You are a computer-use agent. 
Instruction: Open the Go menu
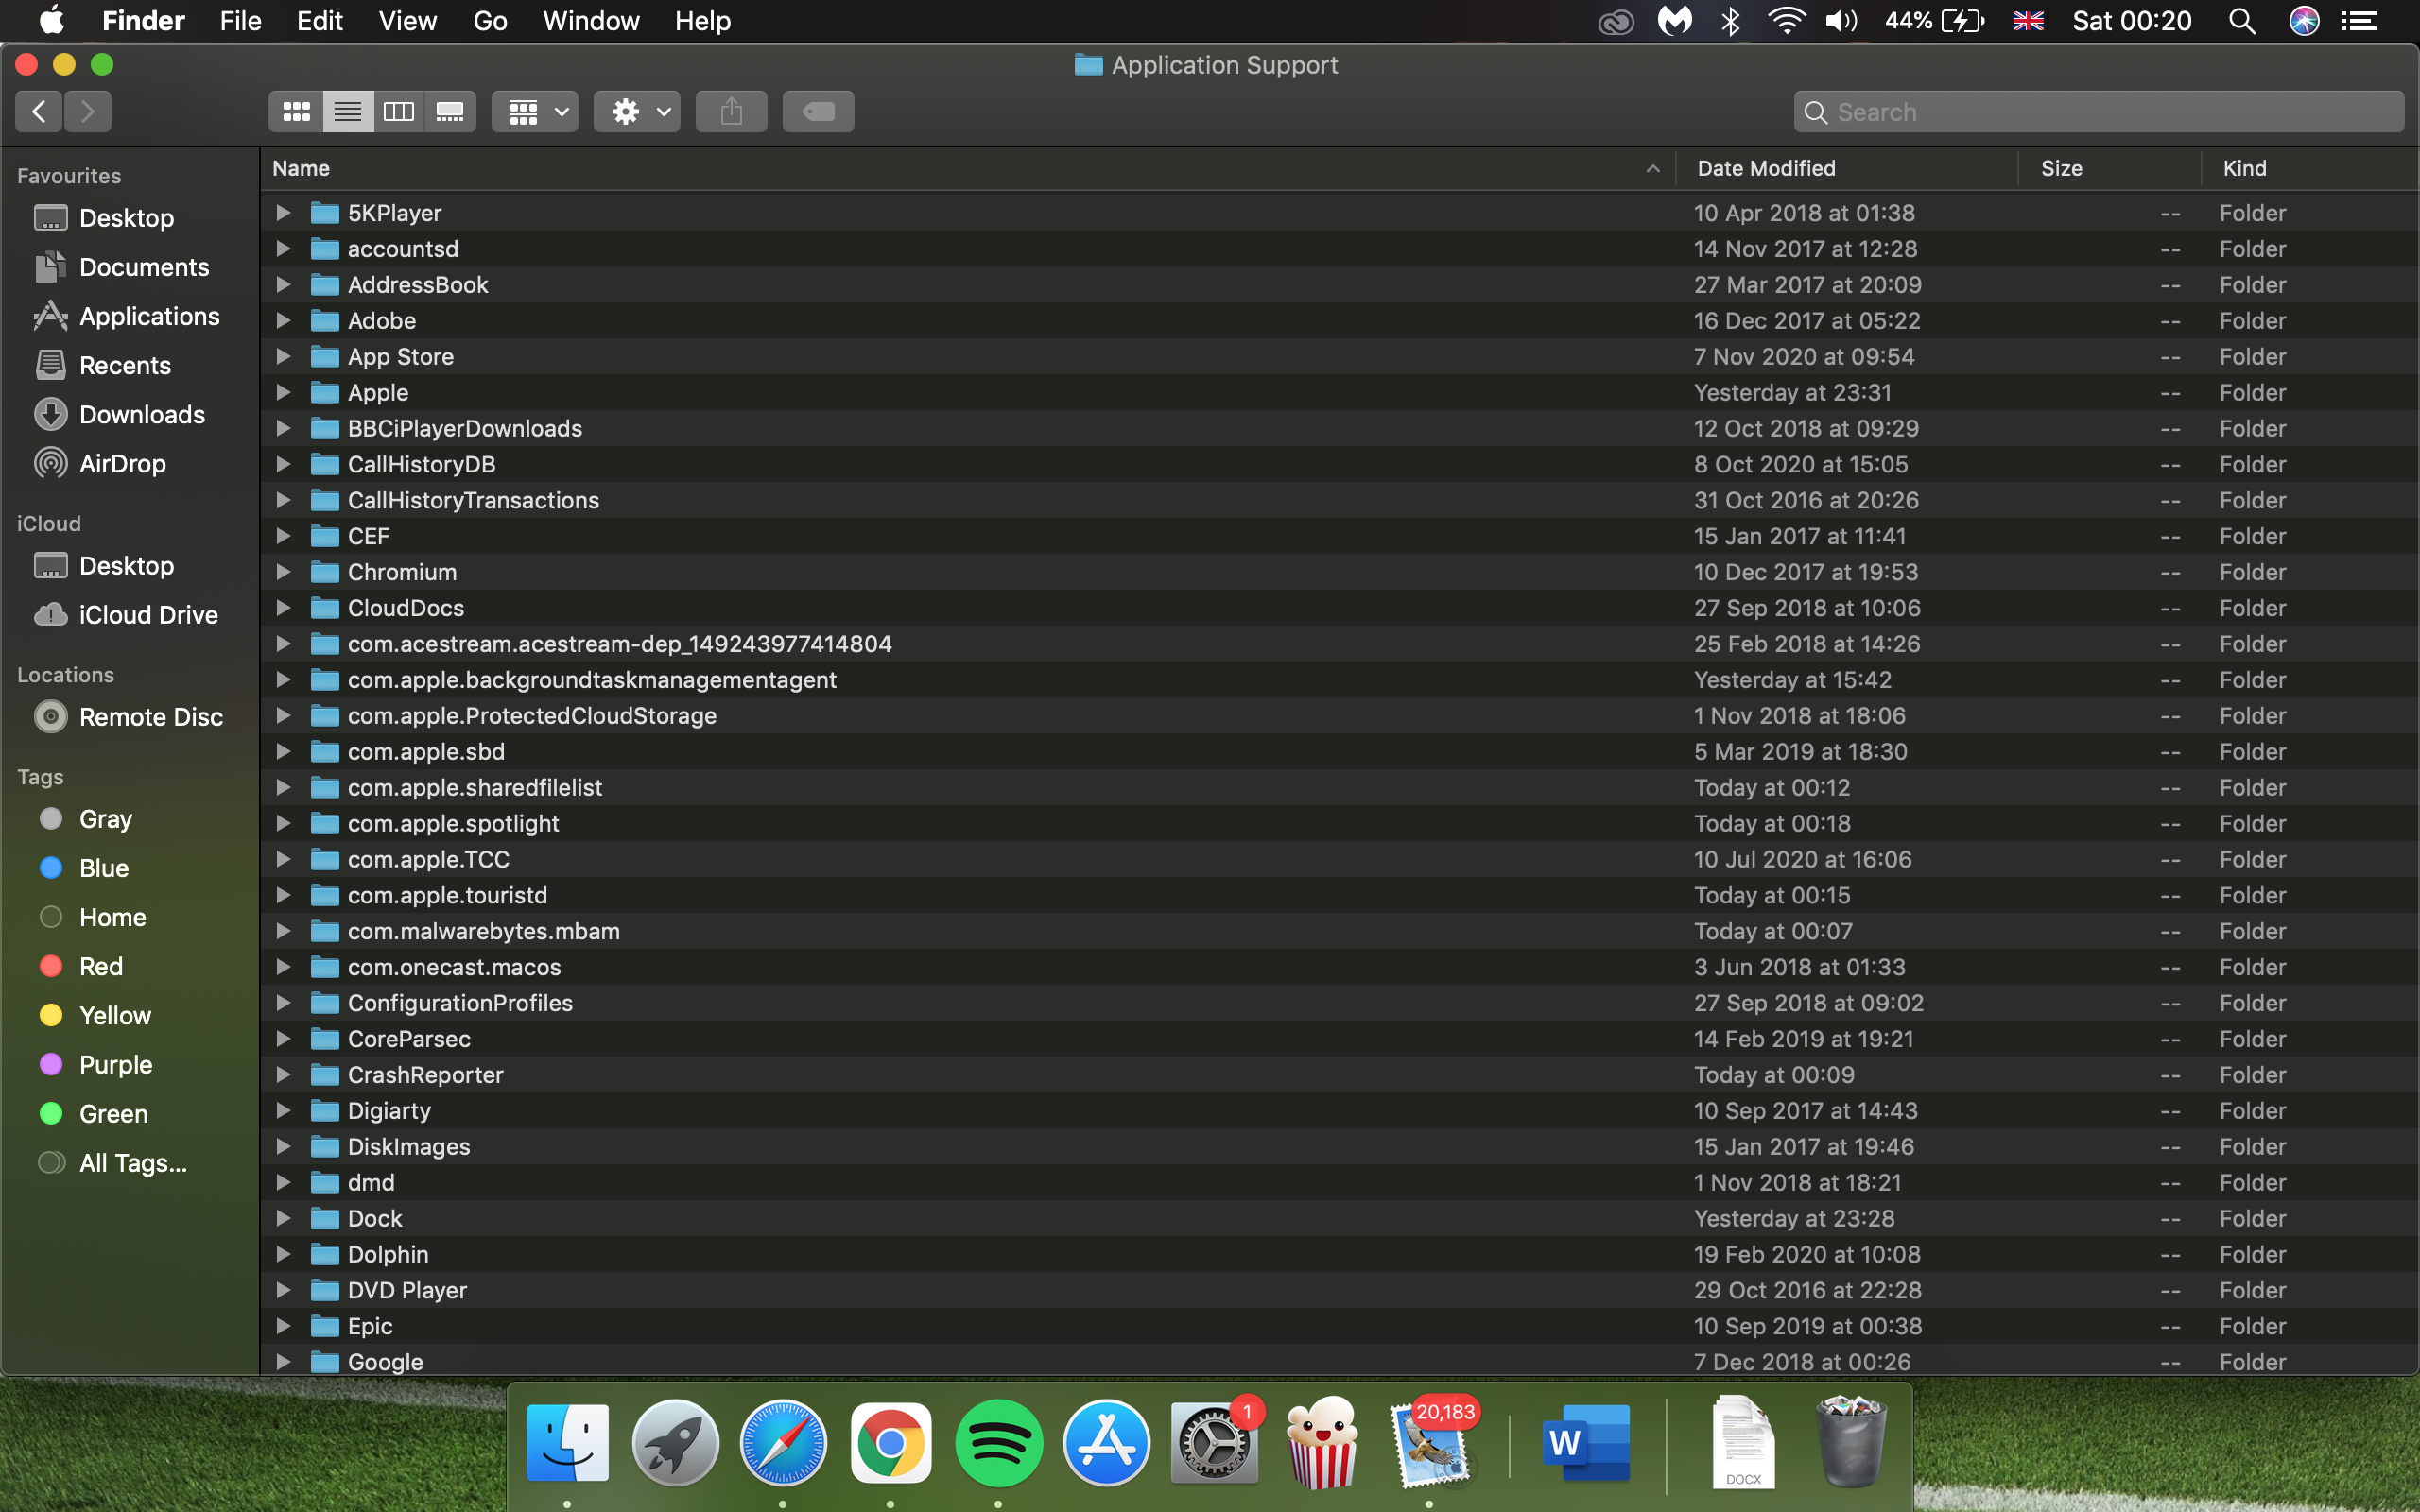[x=489, y=21]
